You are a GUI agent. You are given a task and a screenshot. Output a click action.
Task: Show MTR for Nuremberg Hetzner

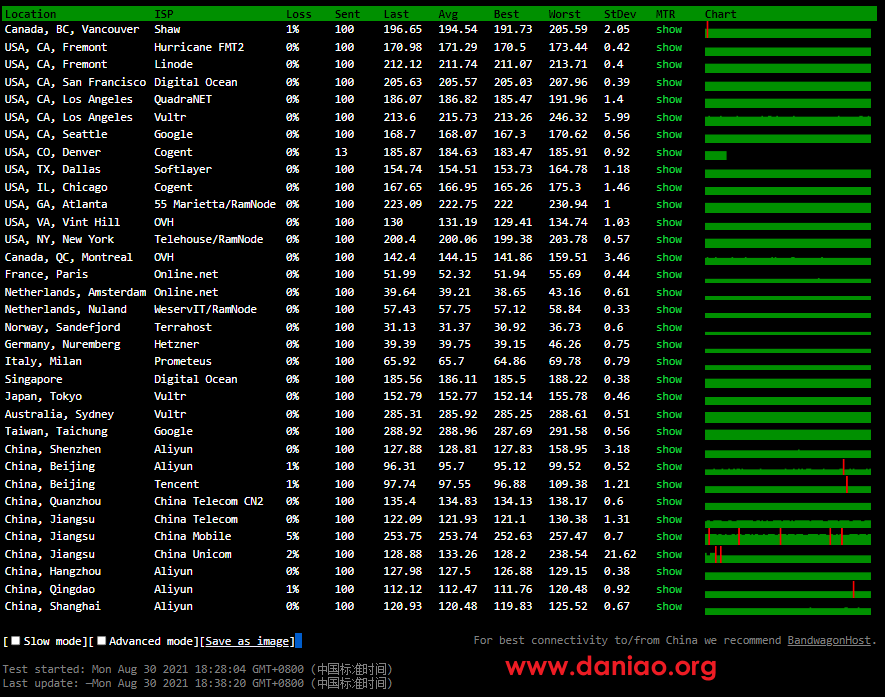click(669, 344)
